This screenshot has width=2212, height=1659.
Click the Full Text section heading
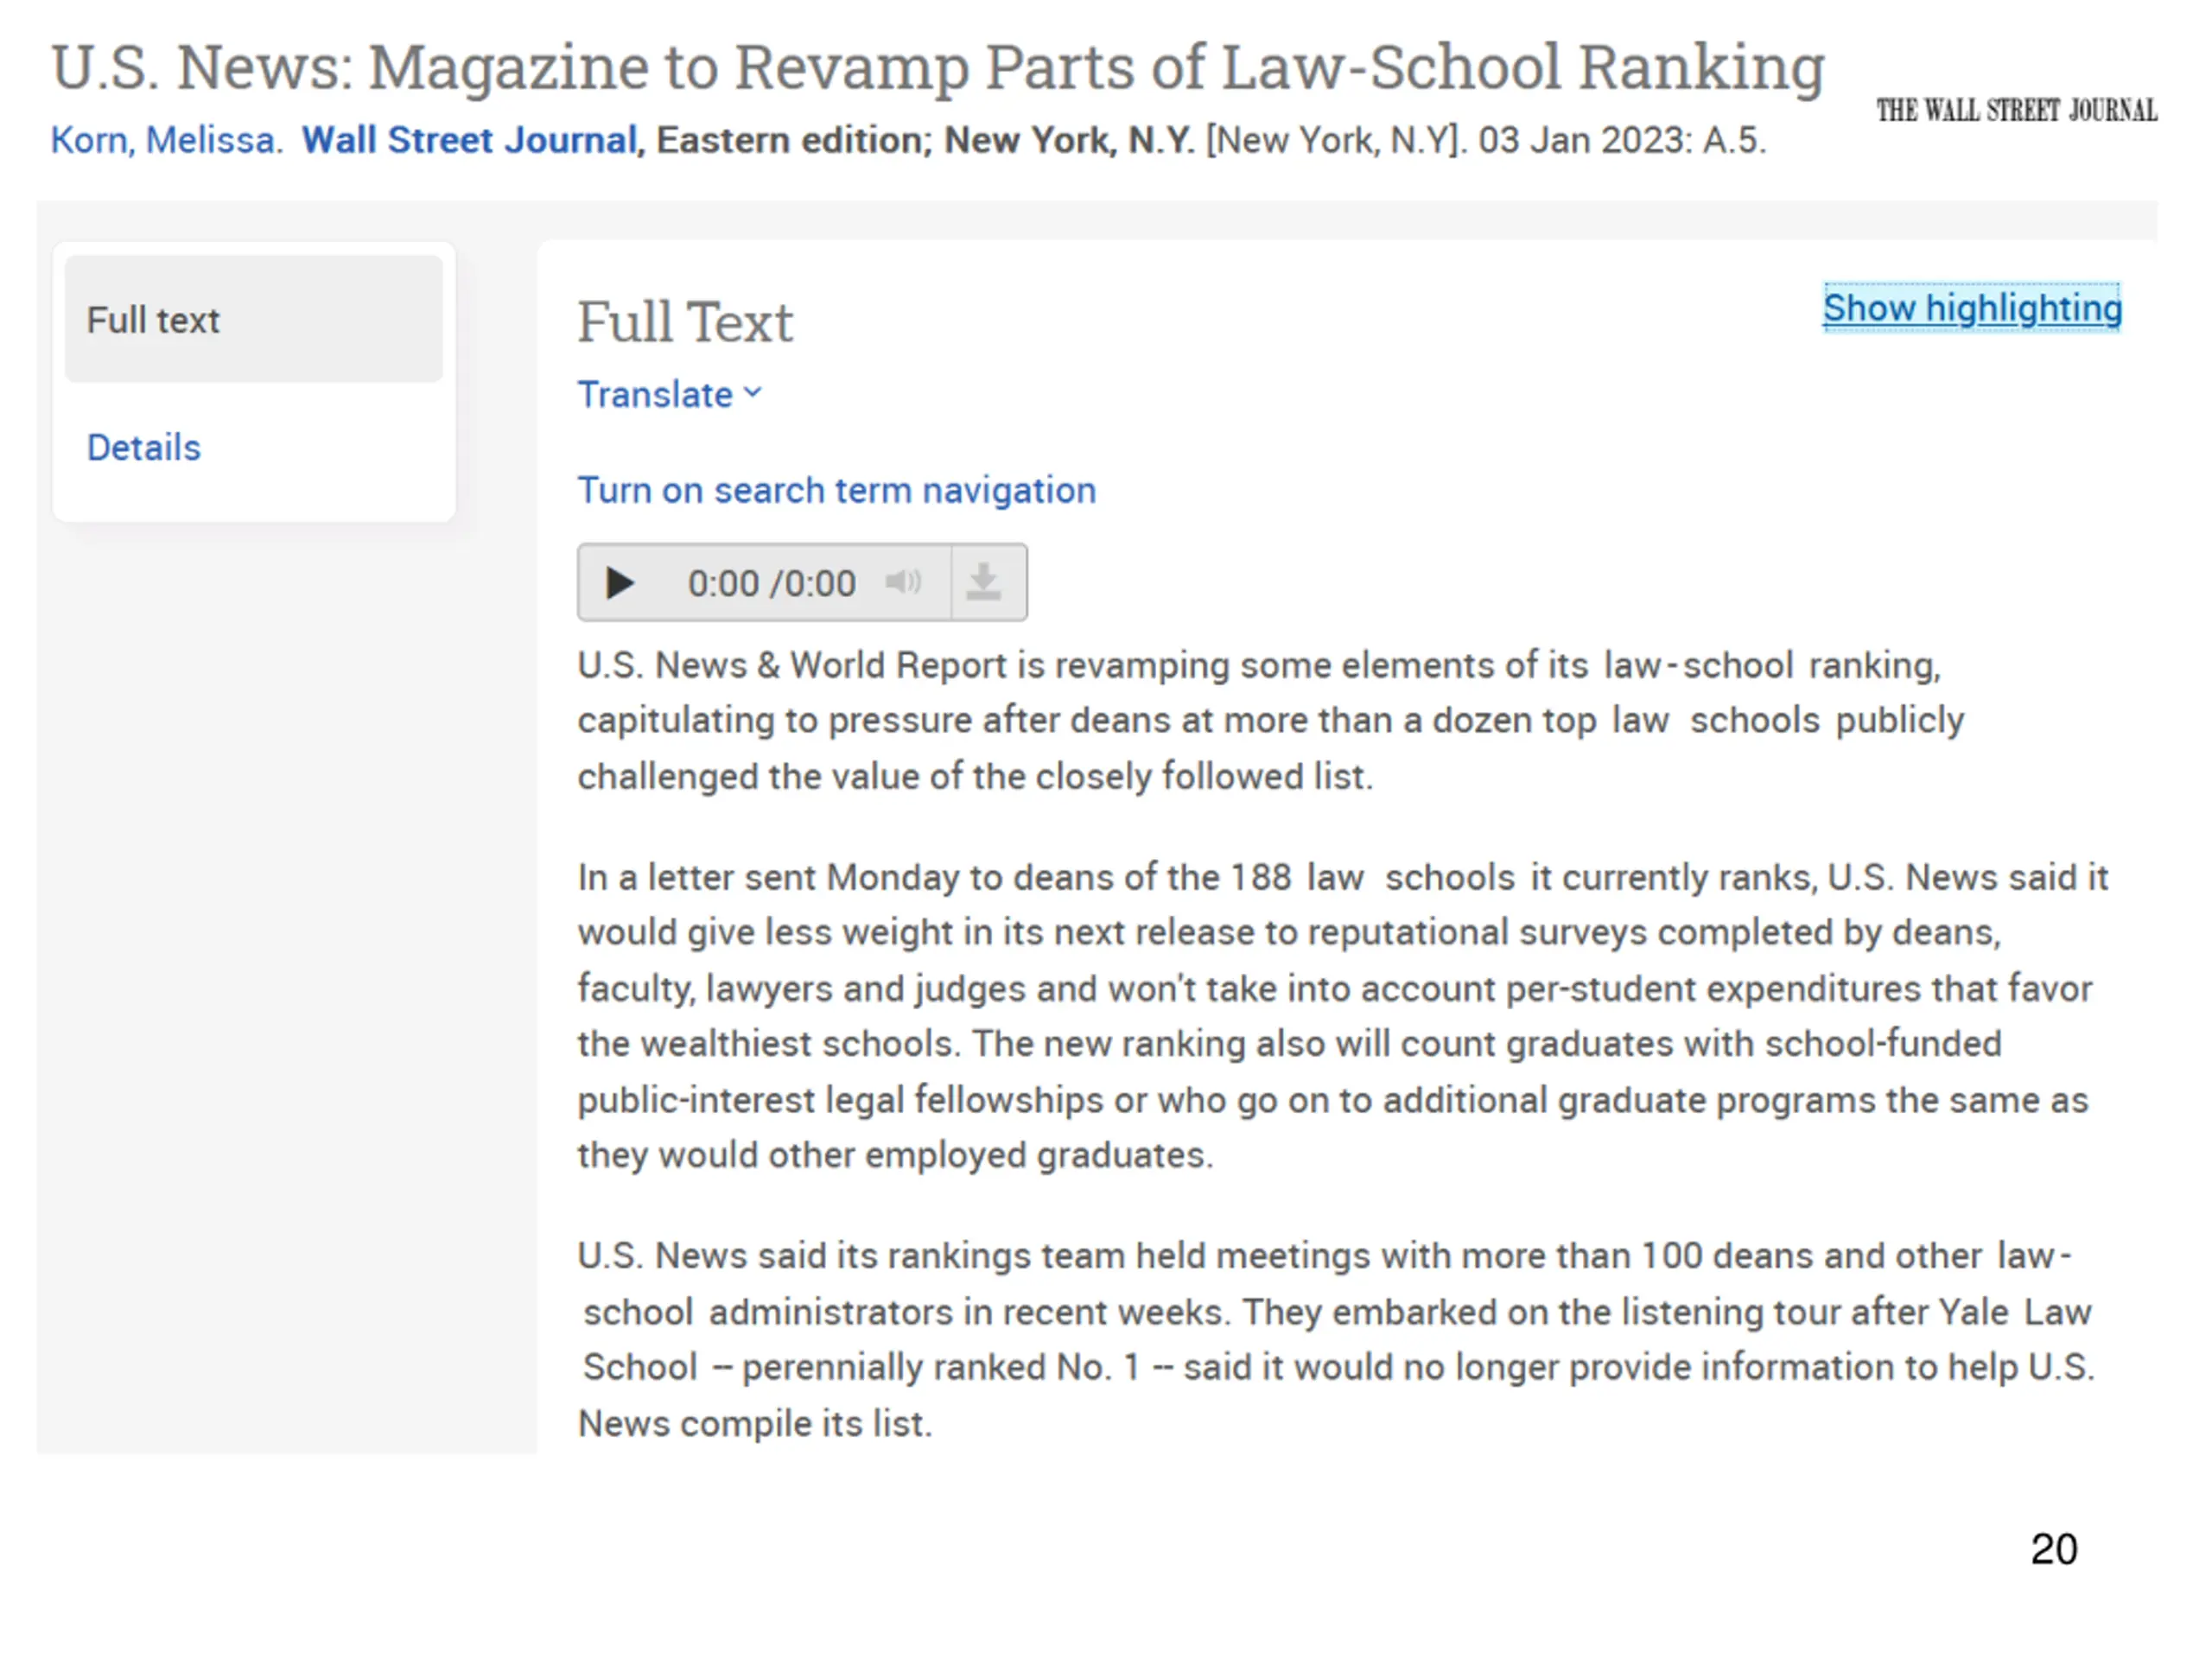tap(685, 322)
